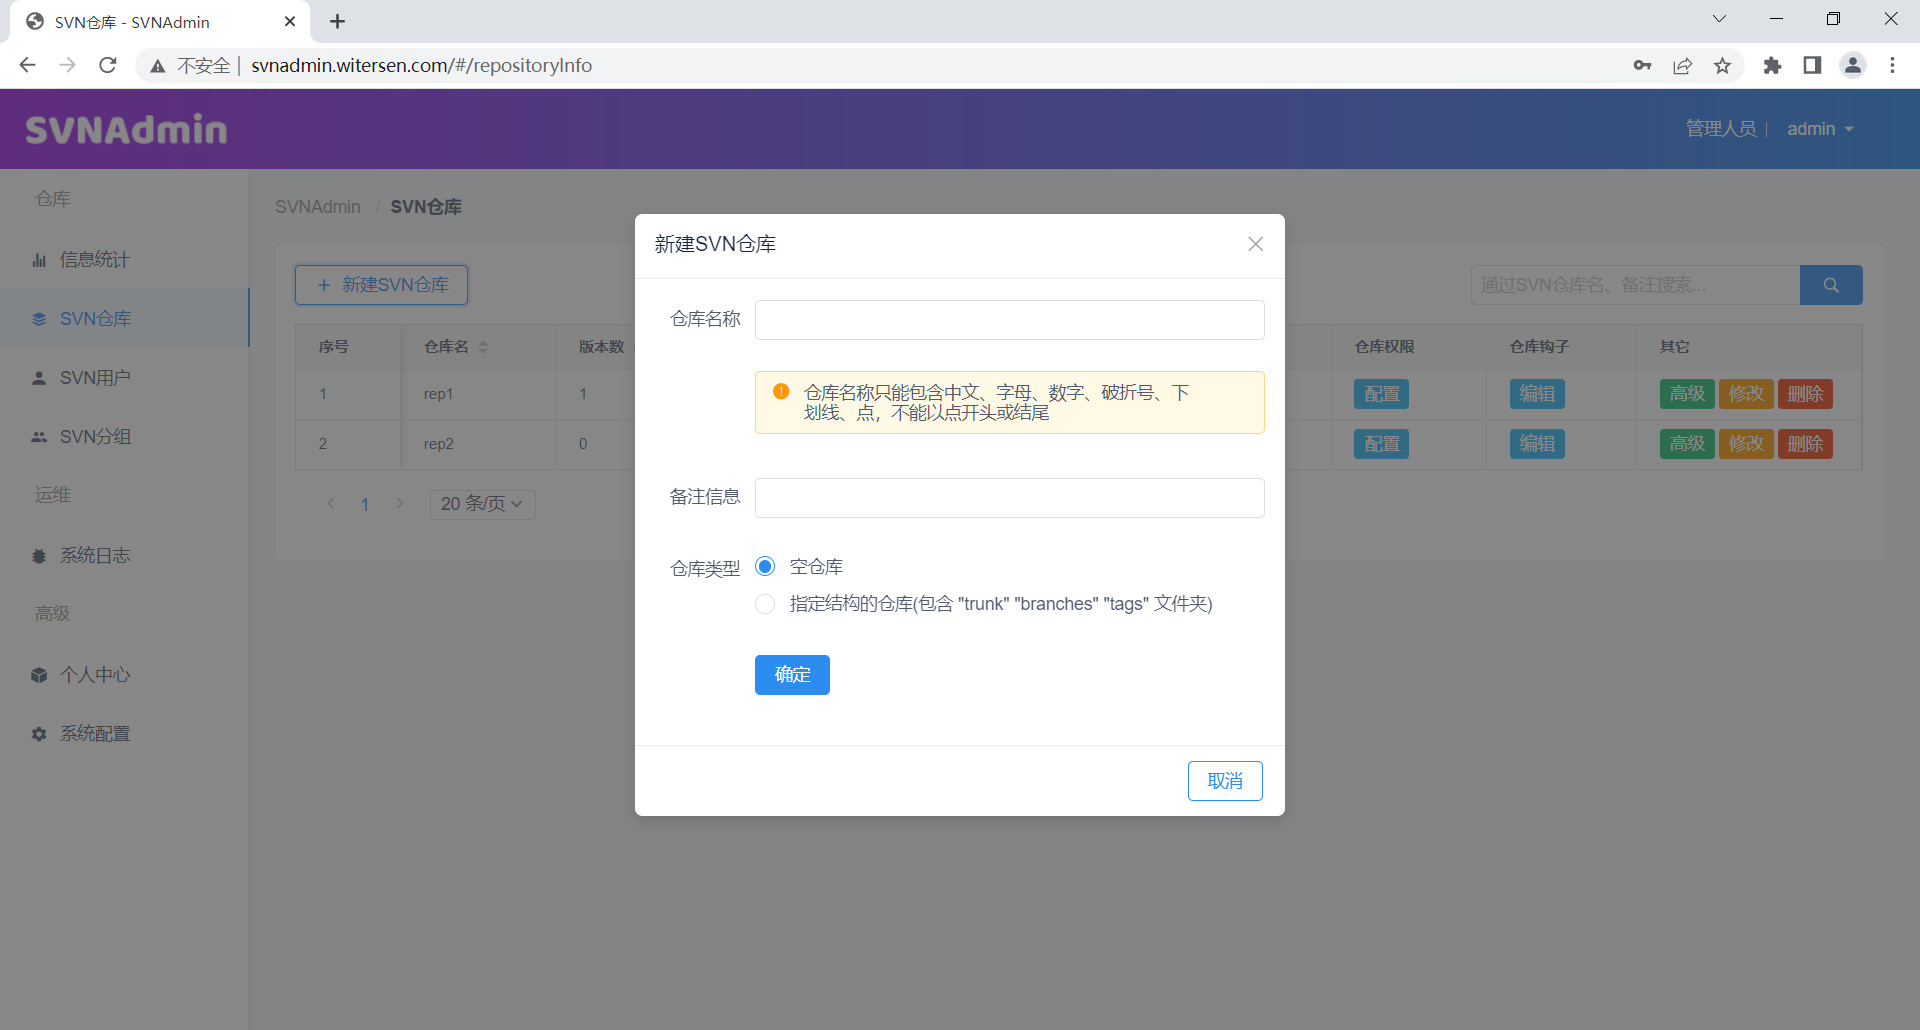Open the browser extensions puzzle icon
Screen dimensions: 1920x1030
[x=1772, y=65]
